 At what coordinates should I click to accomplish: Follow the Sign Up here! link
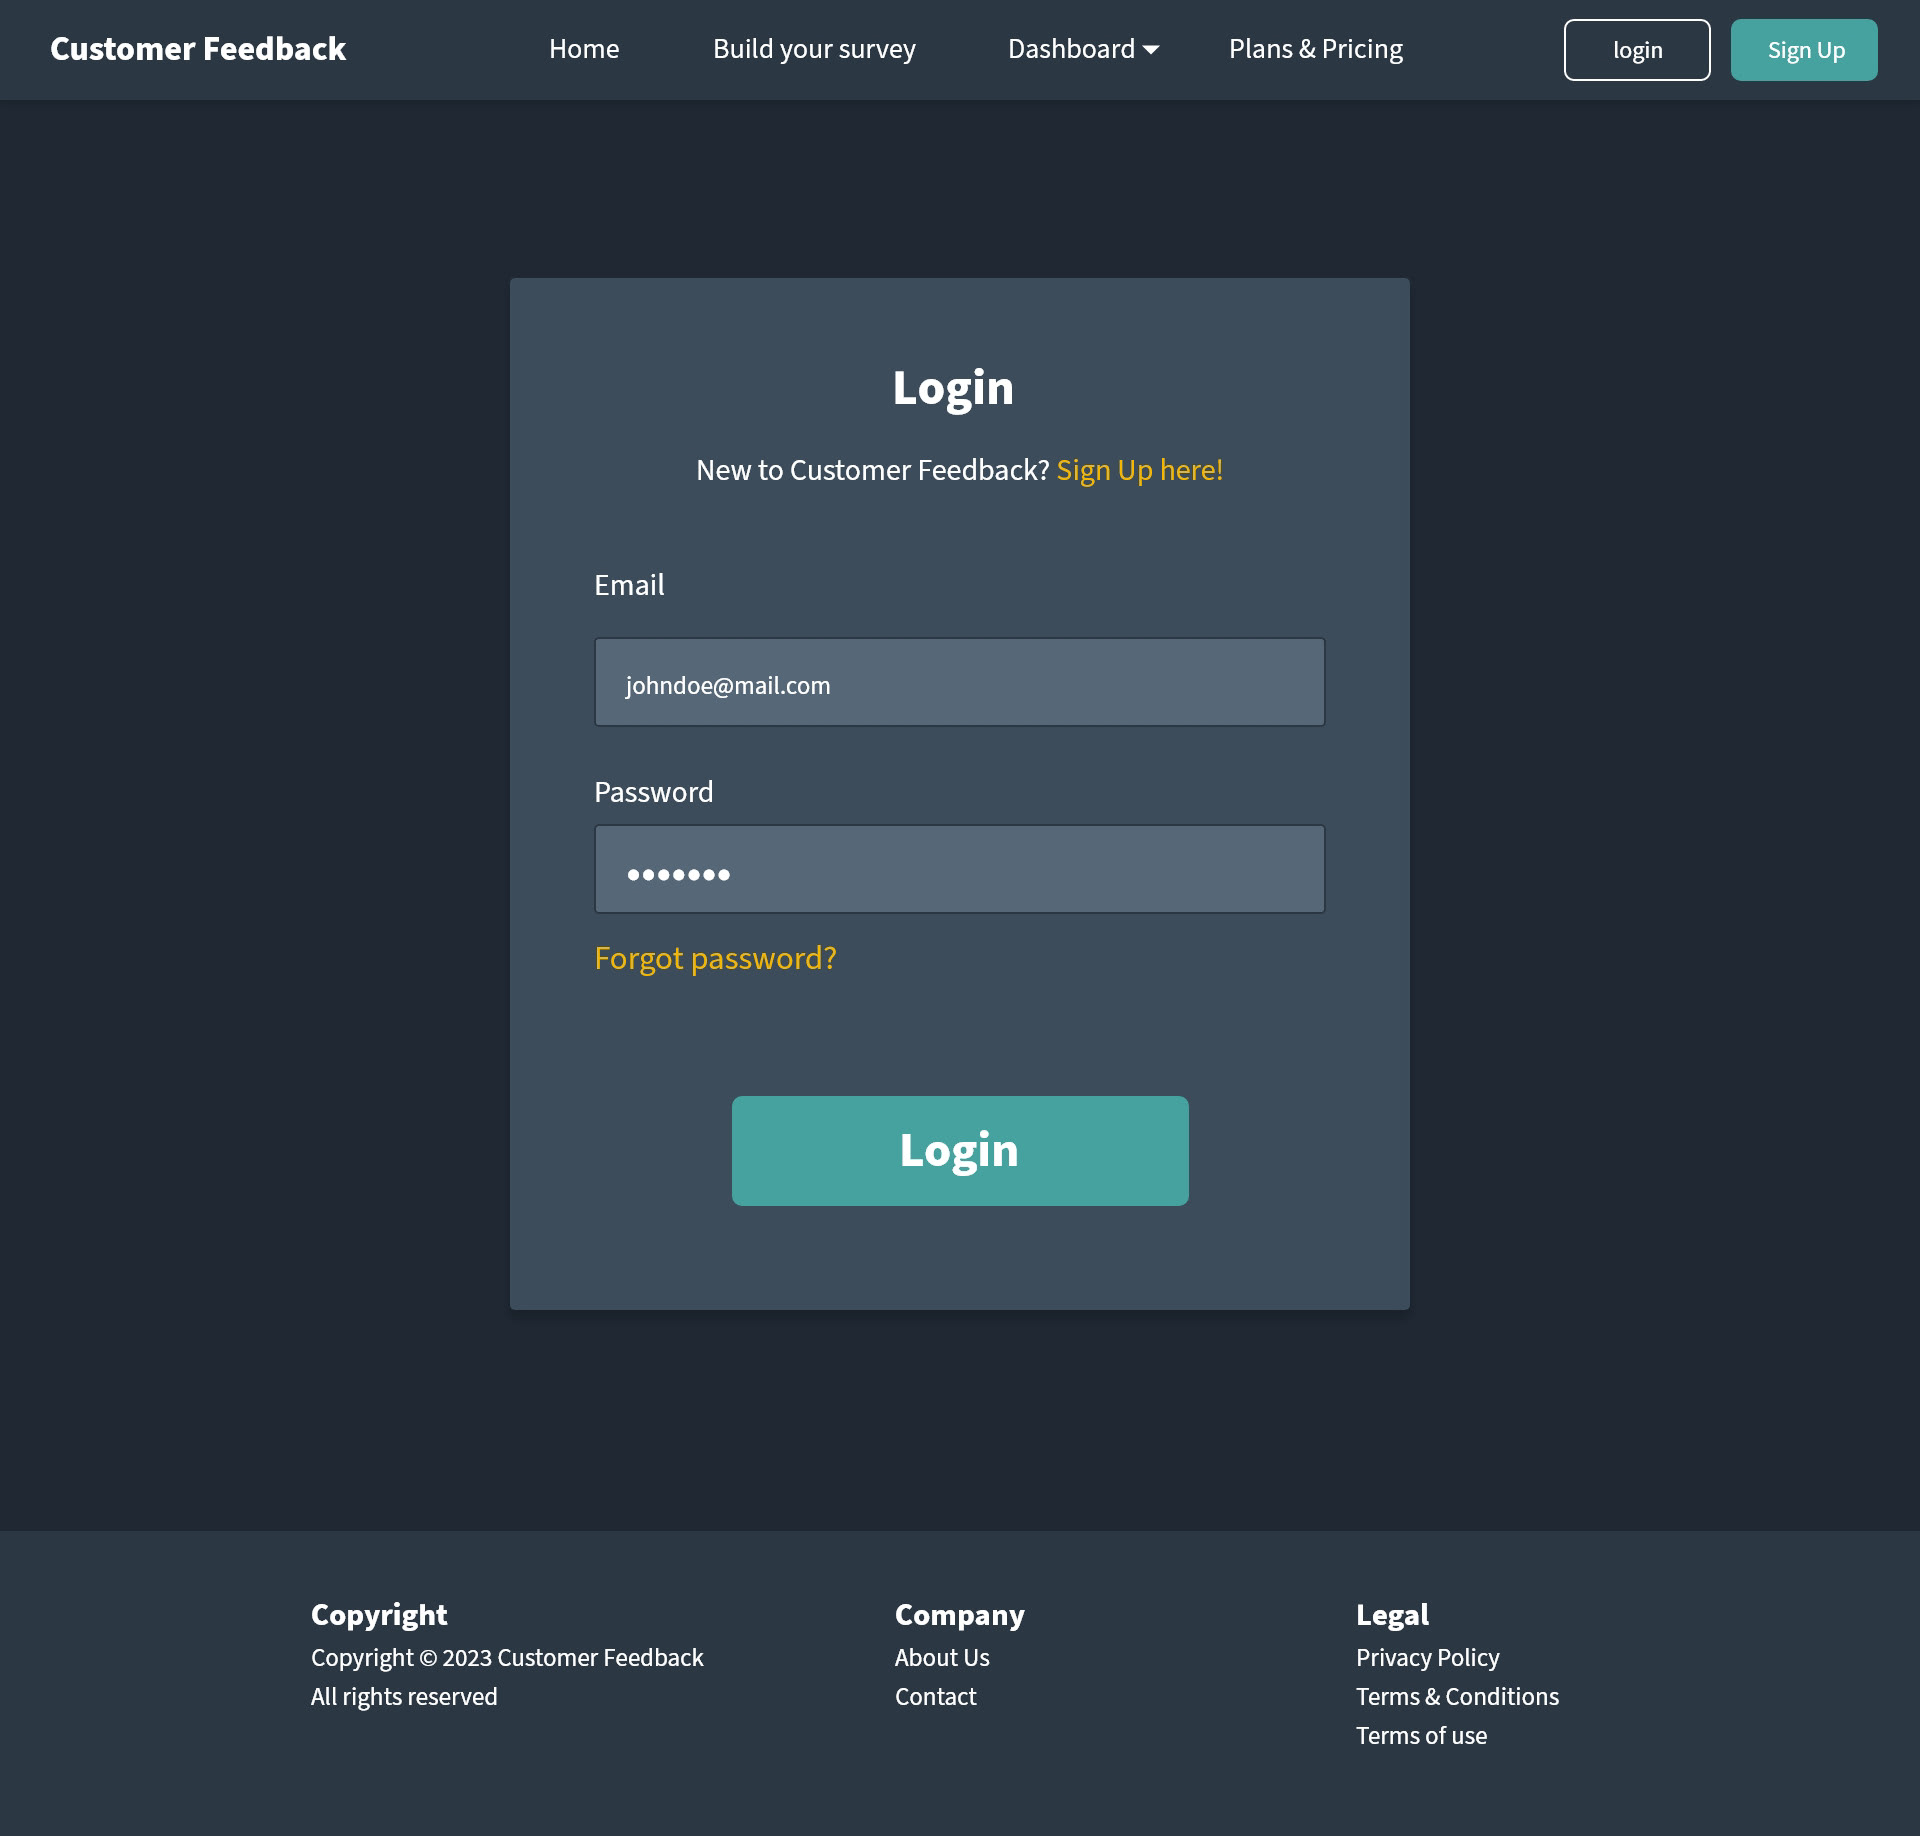pyautogui.click(x=1140, y=470)
